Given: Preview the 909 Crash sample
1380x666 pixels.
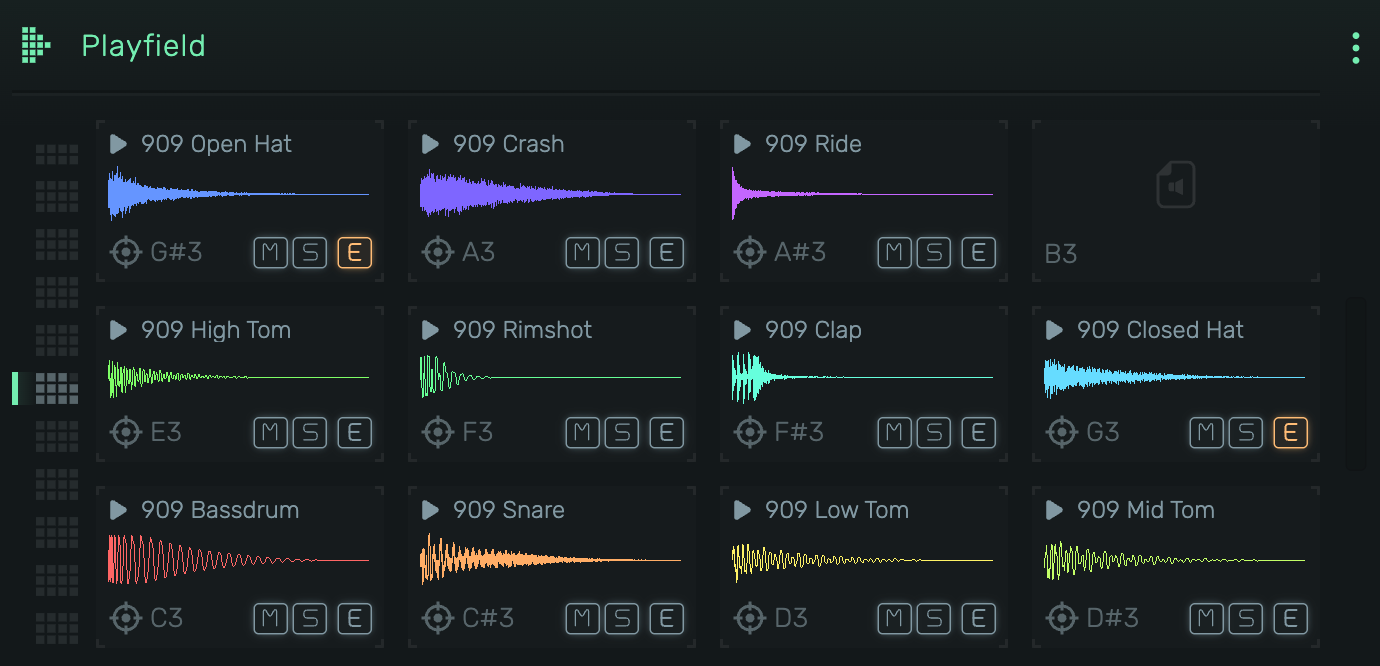Looking at the screenshot, I should click(430, 144).
